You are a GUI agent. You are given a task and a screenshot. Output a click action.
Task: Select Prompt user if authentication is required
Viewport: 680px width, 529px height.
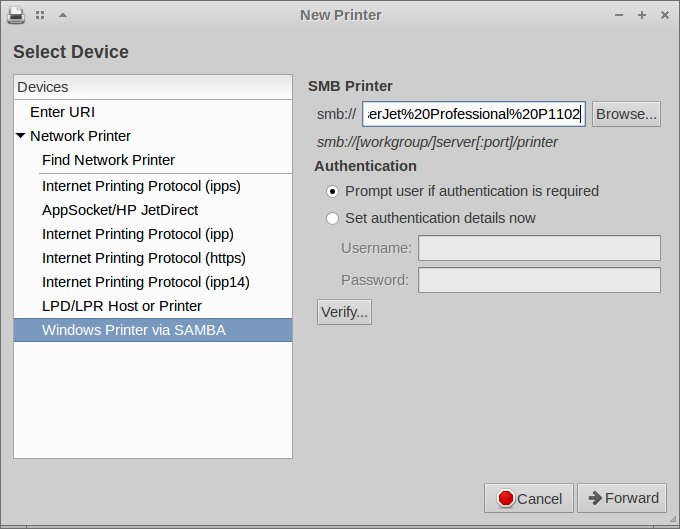333,191
